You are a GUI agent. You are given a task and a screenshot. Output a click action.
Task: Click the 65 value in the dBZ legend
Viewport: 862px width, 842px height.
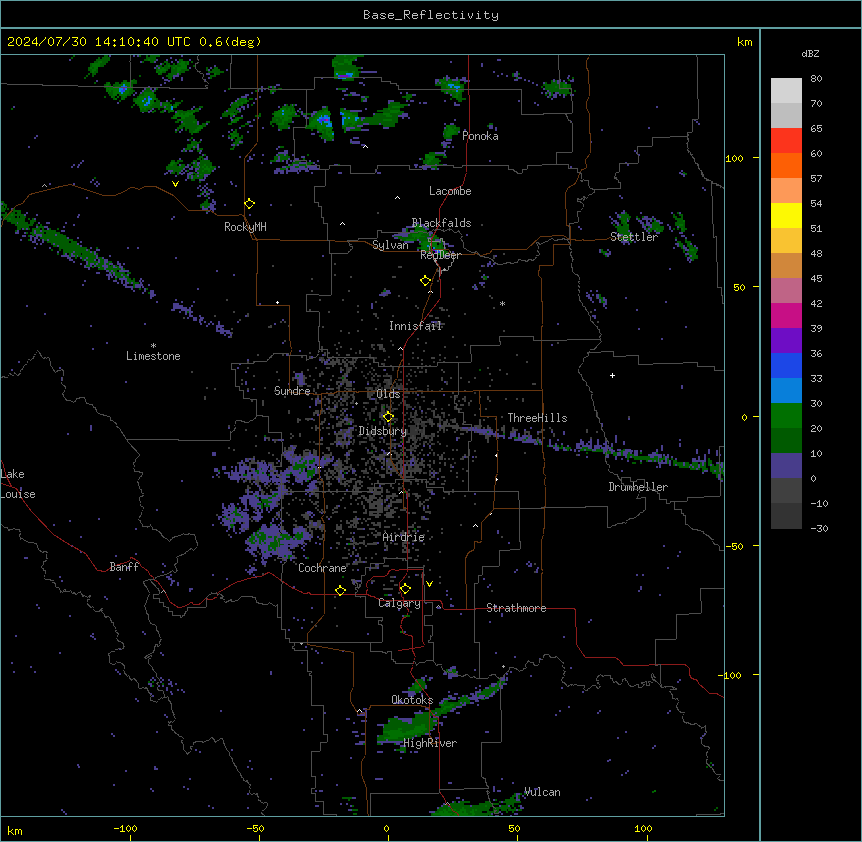(816, 129)
